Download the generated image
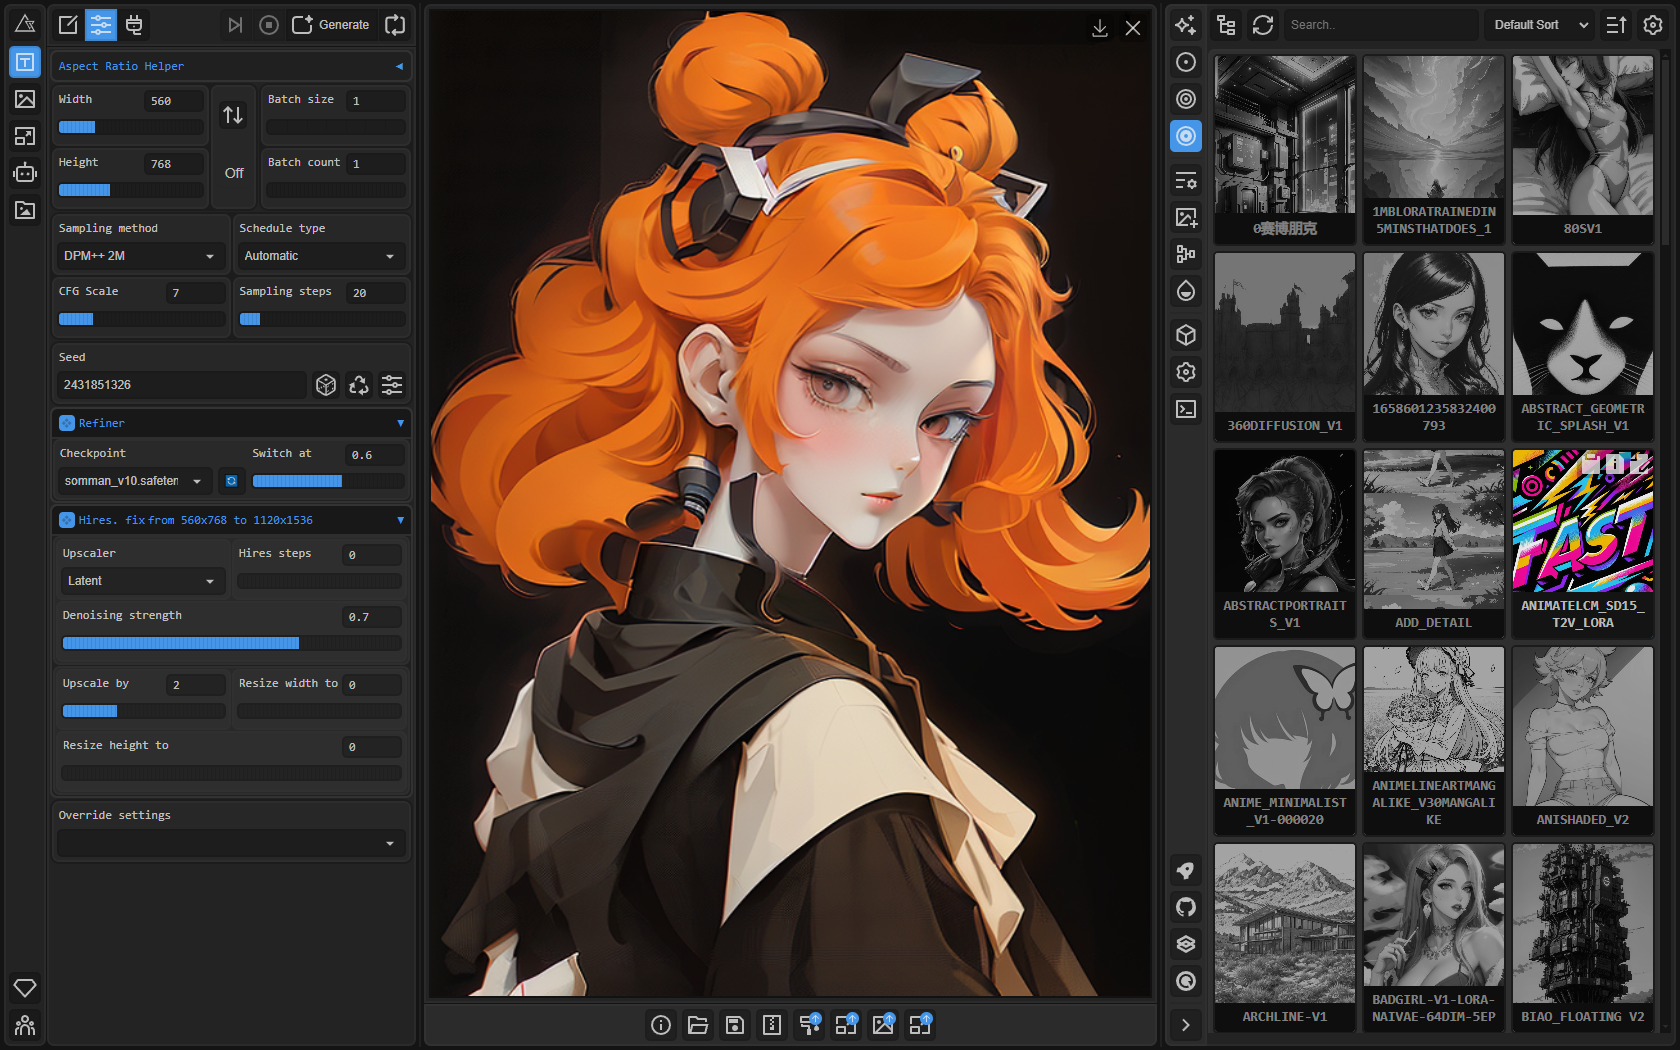The image size is (1680, 1050). (1099, 28)
